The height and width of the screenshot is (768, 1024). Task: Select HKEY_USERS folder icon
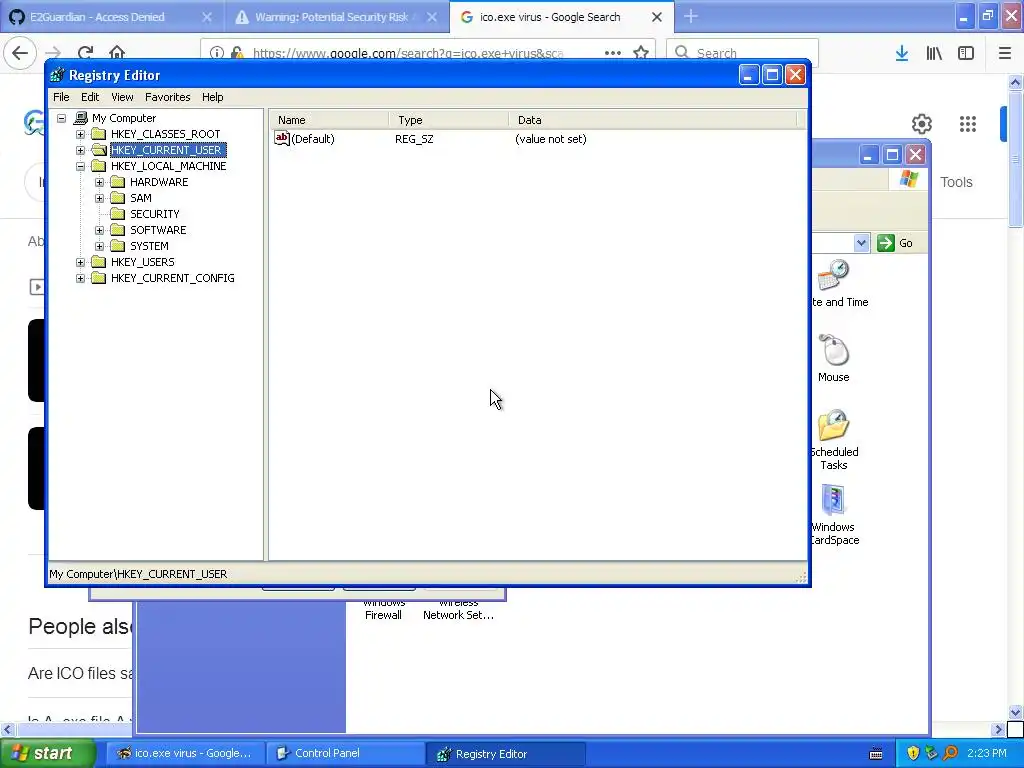click(x=99, y=262)
